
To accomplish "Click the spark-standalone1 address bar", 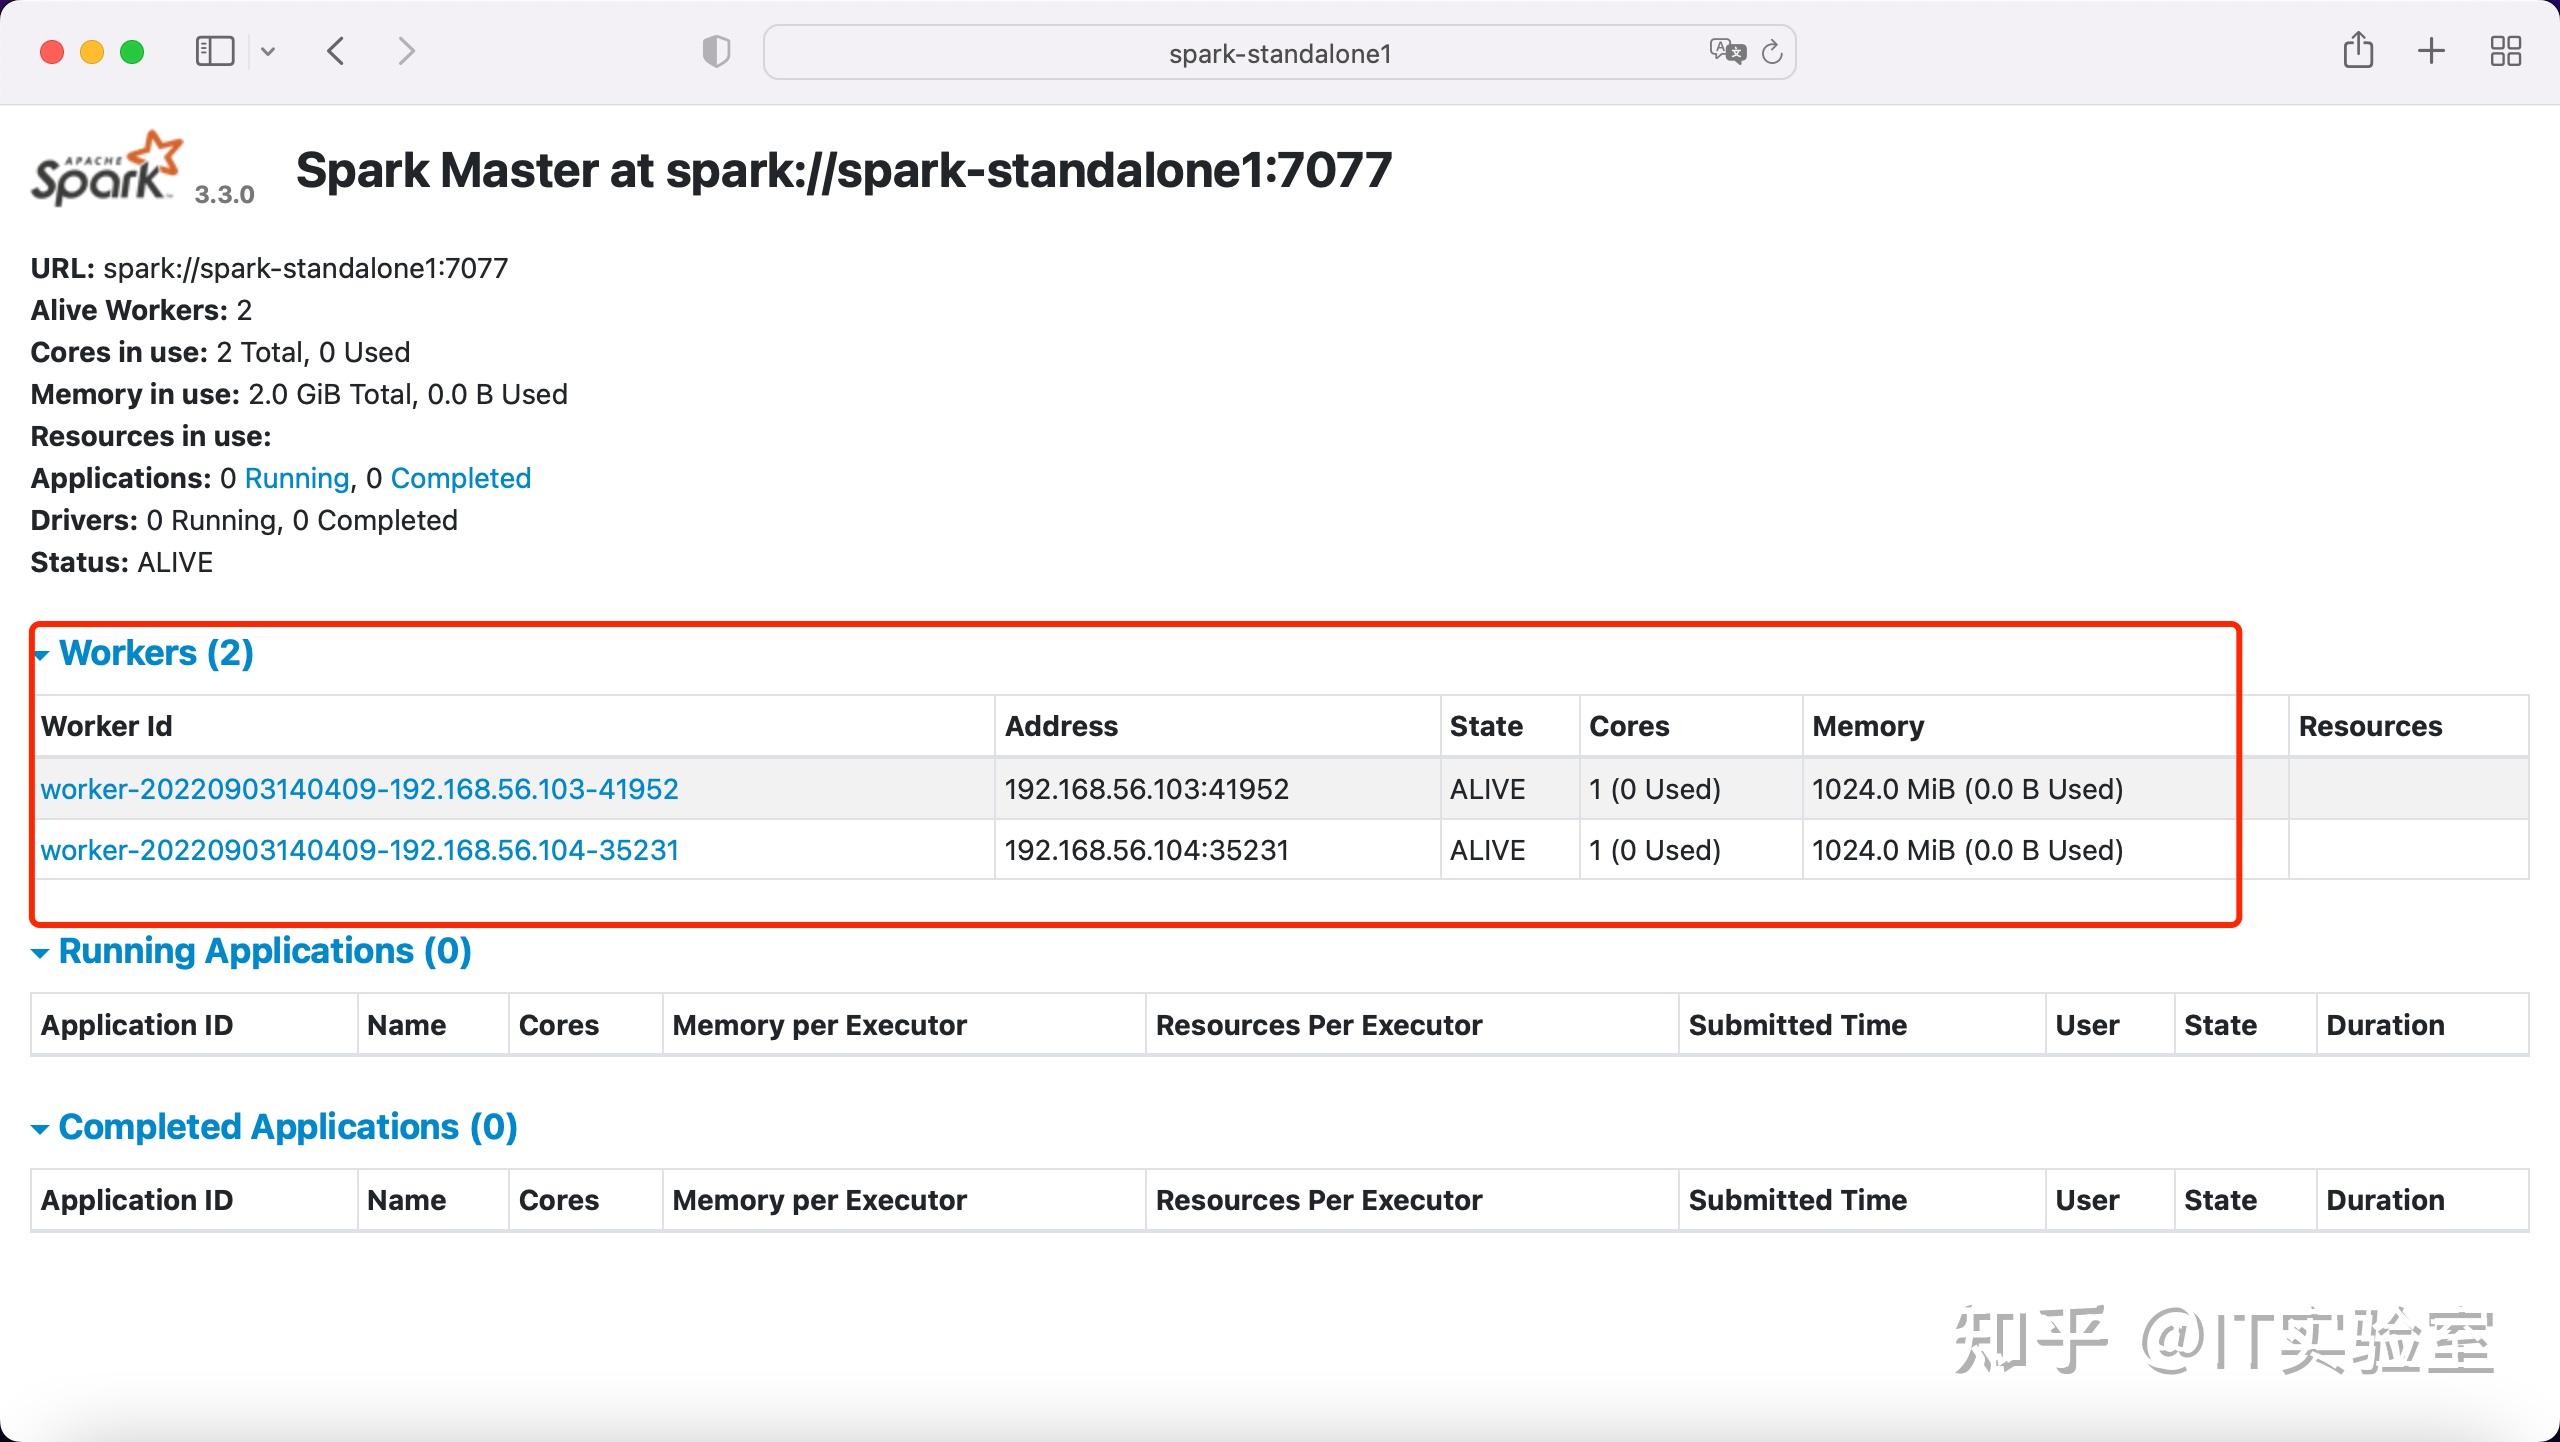I will click(1278, 52).
